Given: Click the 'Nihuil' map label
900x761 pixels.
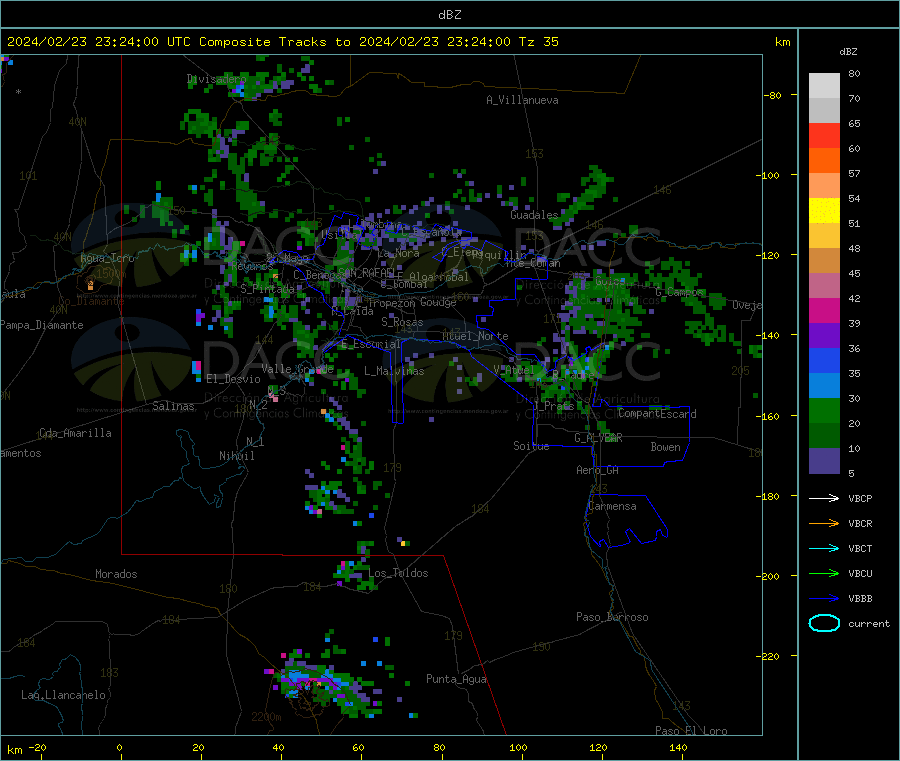Looking at the screenshot, I should coord(236,456).
